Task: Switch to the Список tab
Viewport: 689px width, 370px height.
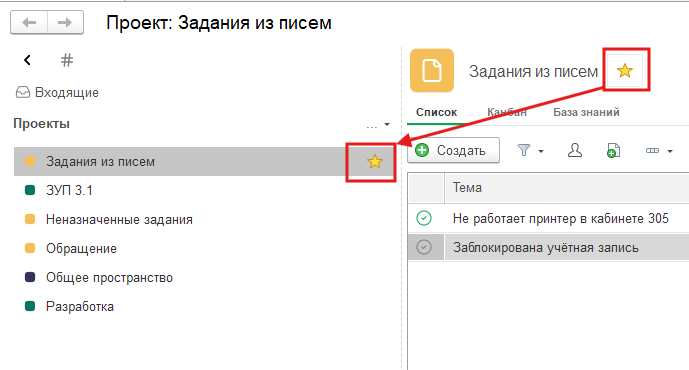Action: pyautogui.click(x=436, y=112)
